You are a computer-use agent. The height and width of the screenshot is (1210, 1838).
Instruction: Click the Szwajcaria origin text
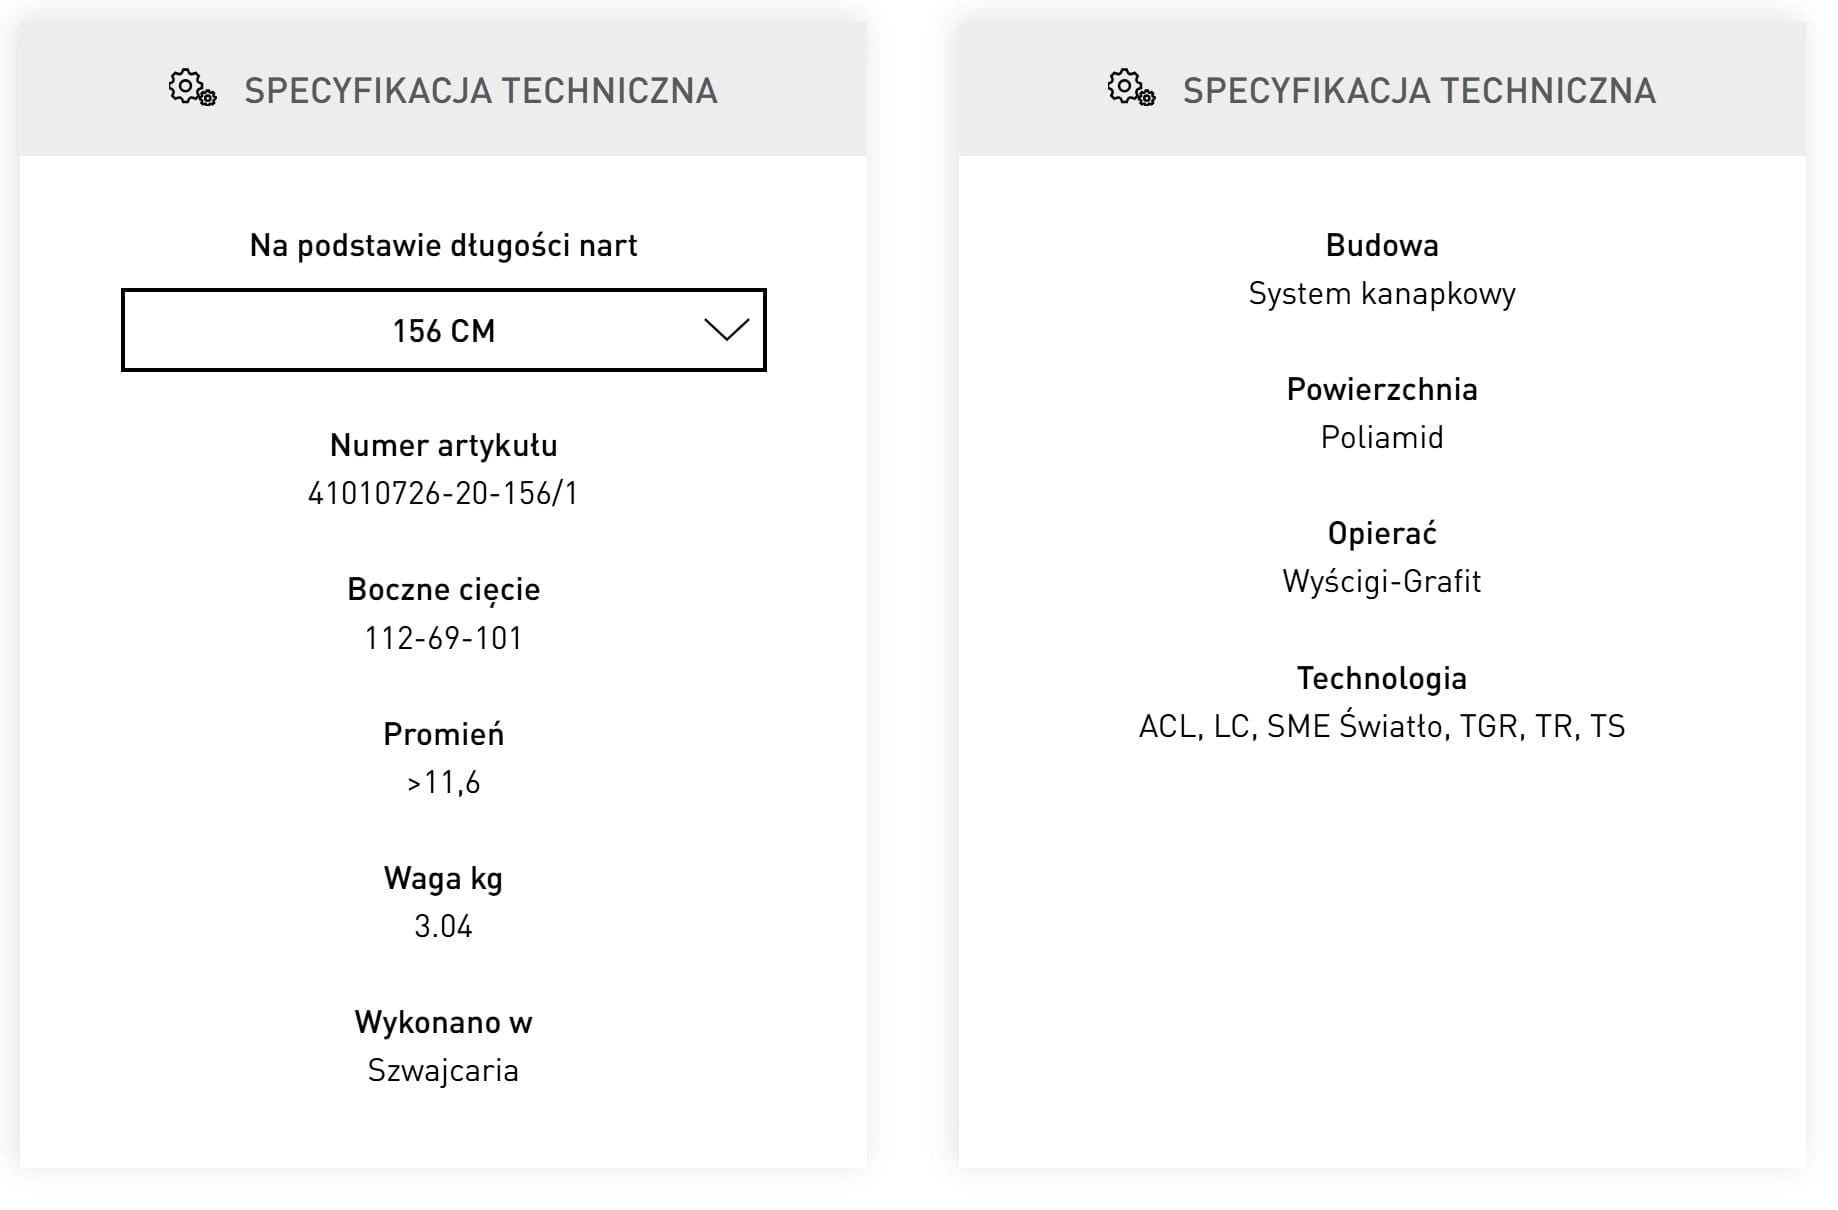coord(443,1071)
